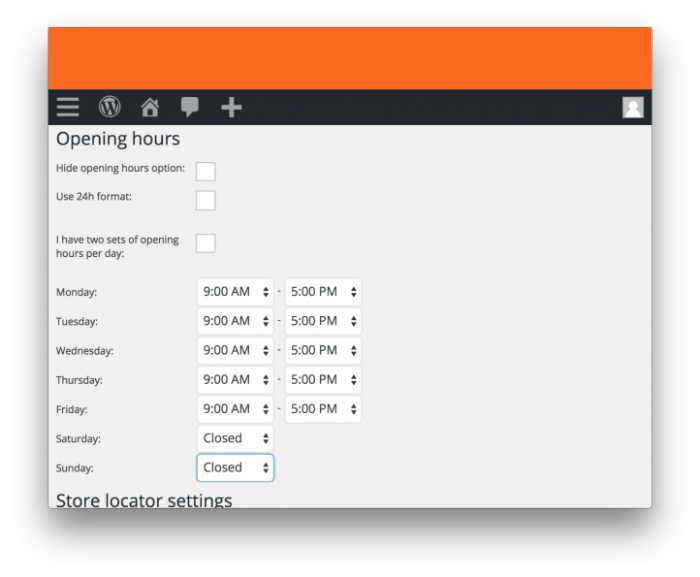Viewport: 700px width, 577px height.
Task: Open Friday opening time dropdown
Action: tap(235, 409)
